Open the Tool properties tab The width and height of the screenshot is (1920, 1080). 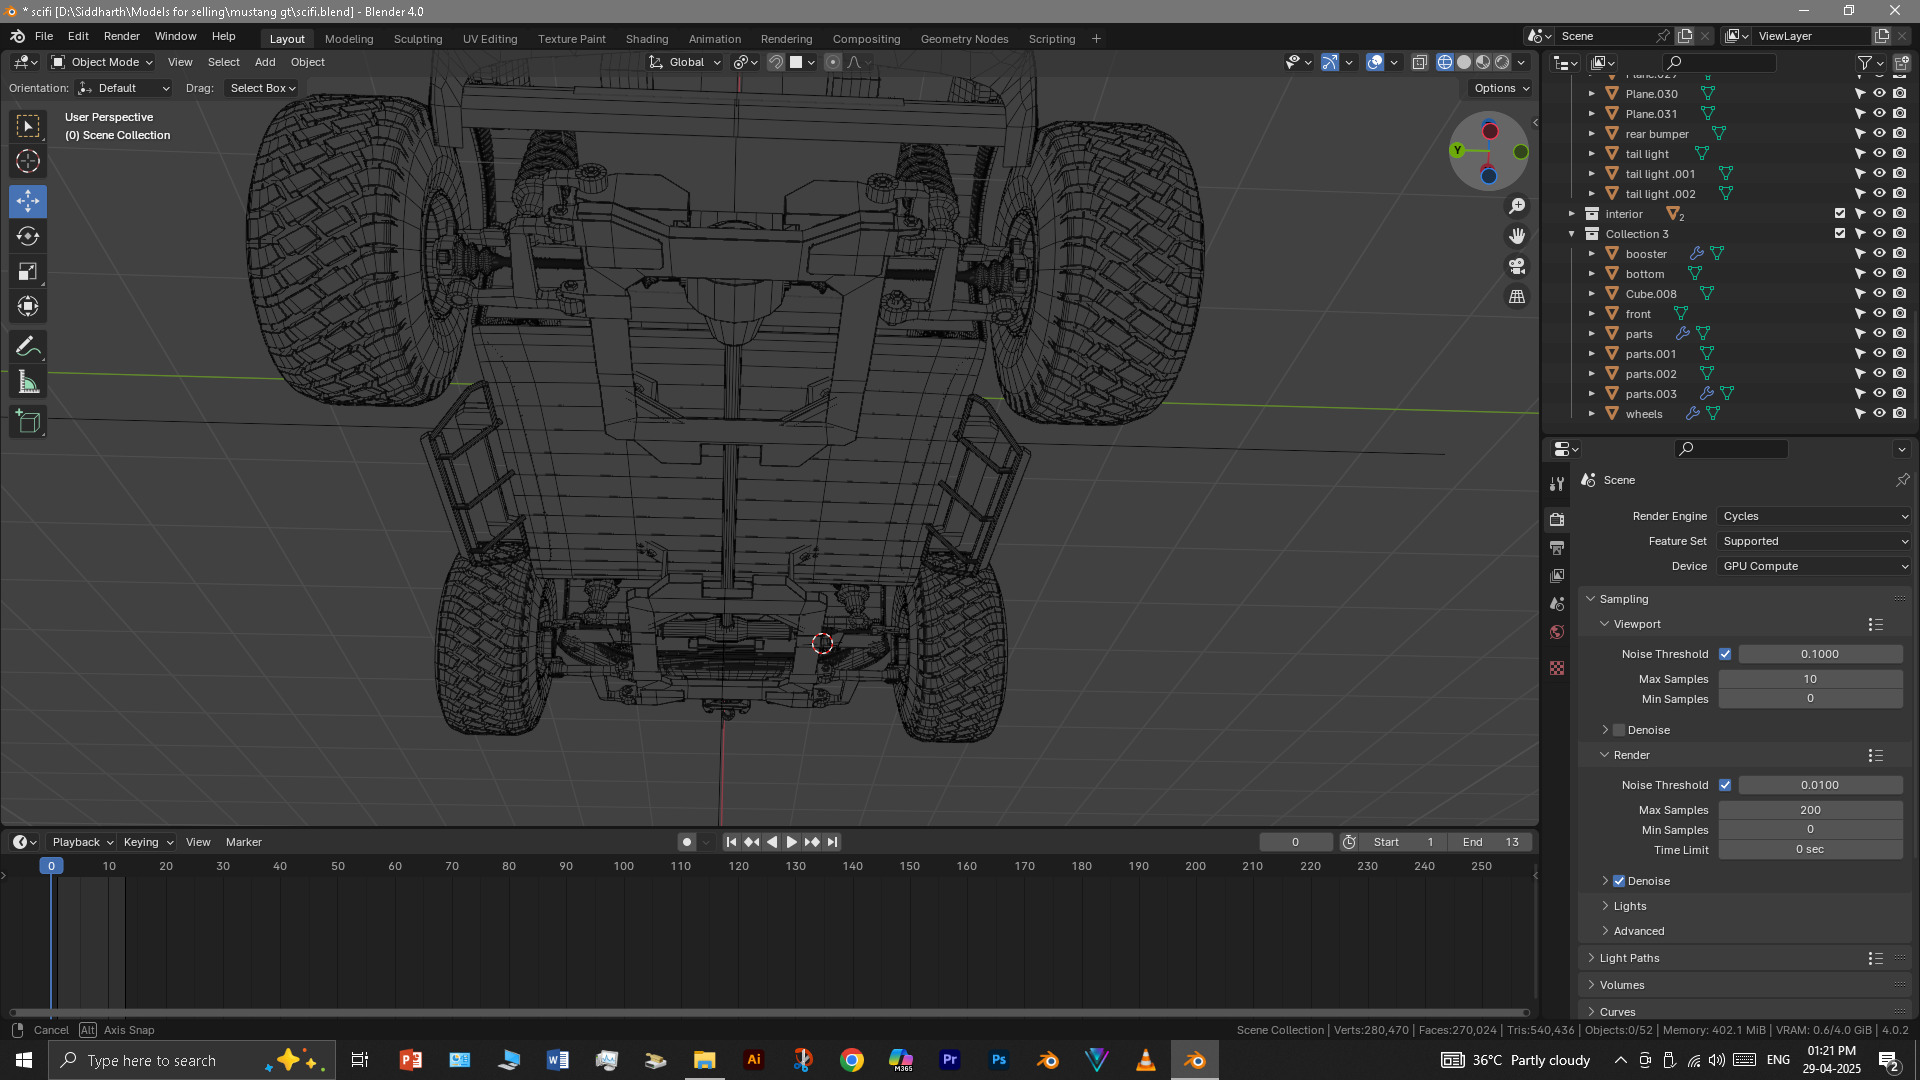point(1557,484)
